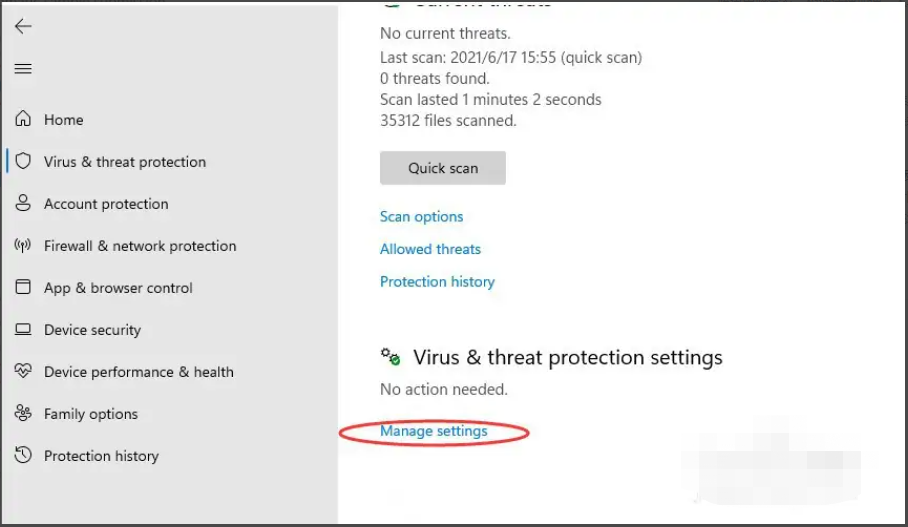Click the Firewall & network antenna icon
Image resolution: width=908 pixels, height=527 pixels.
[23, 245]
